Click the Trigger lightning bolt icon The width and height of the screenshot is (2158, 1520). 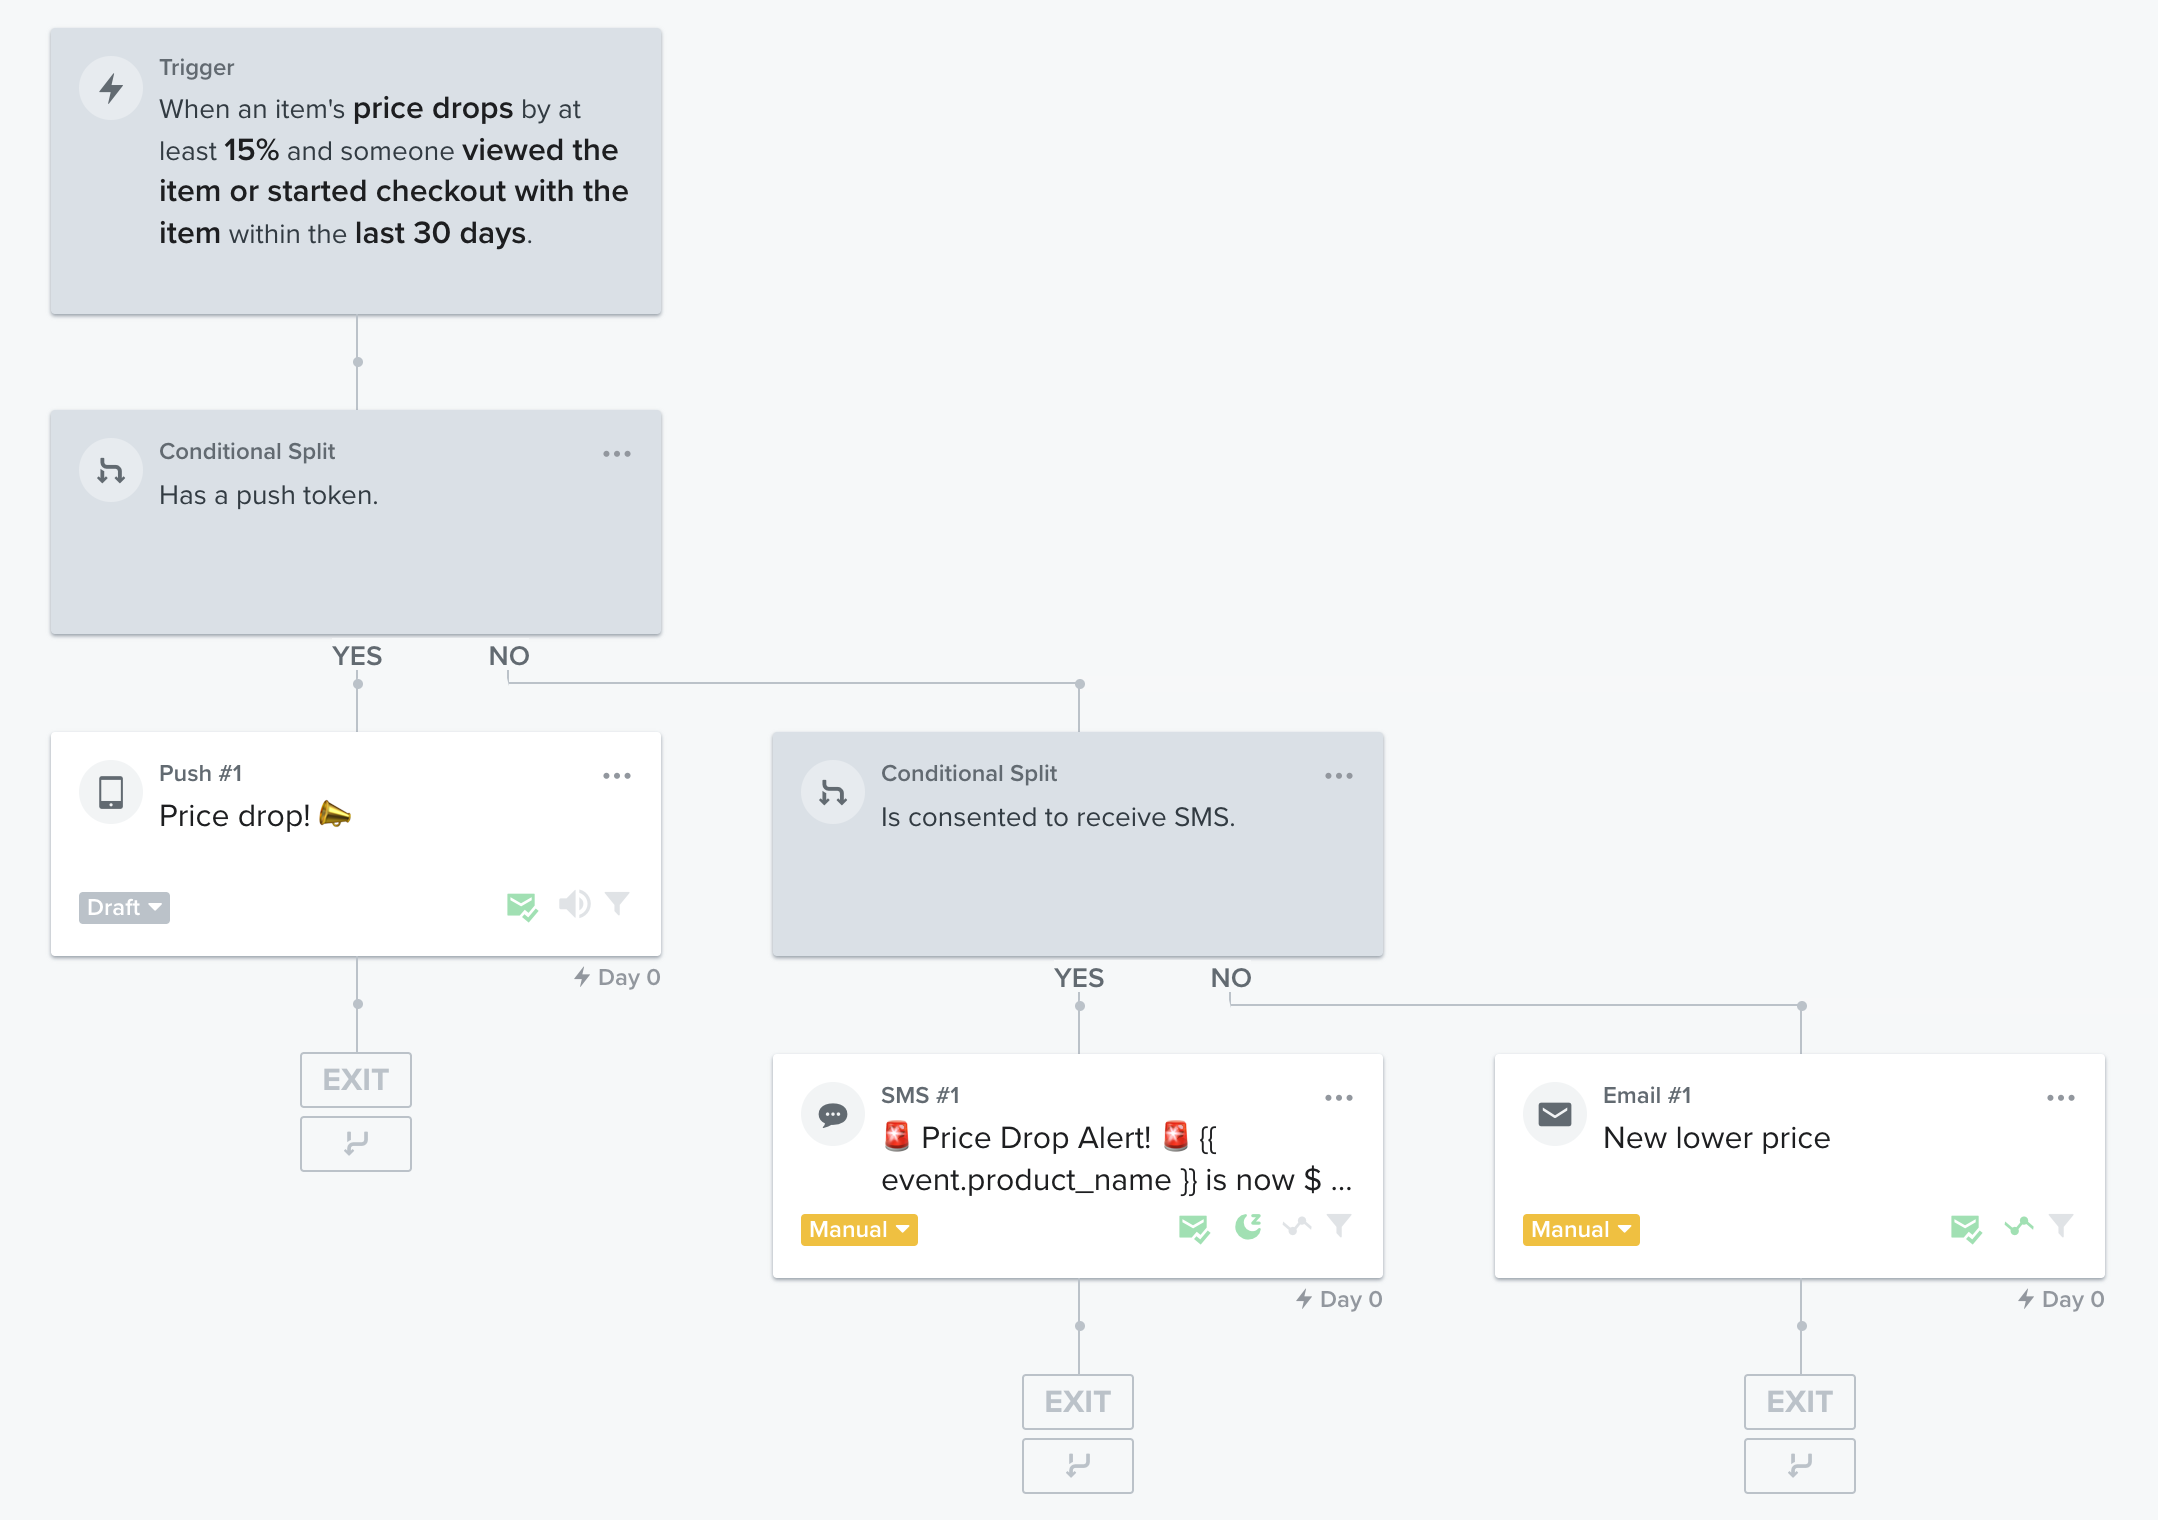pos(111,89)
